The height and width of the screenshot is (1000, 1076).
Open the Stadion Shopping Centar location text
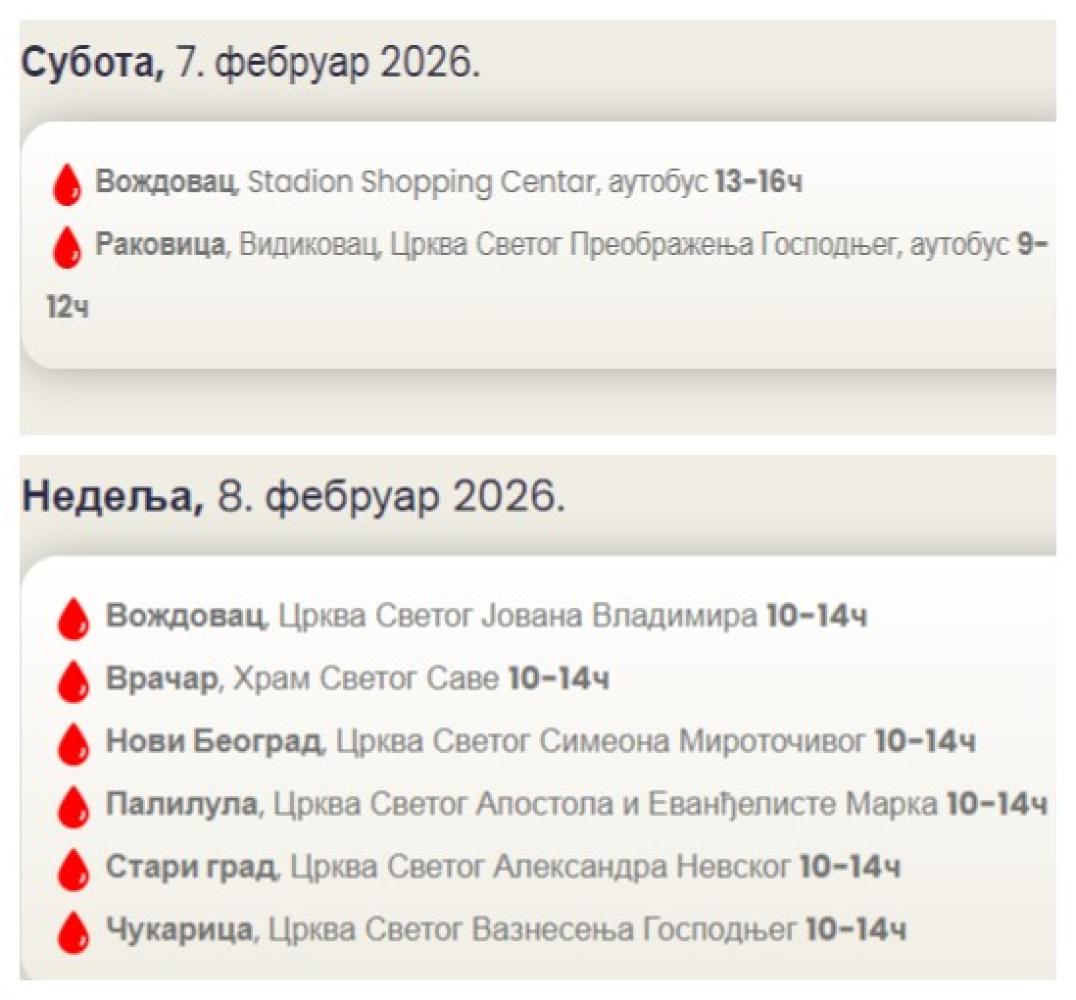pyautogui.click(x=423, y=183)
